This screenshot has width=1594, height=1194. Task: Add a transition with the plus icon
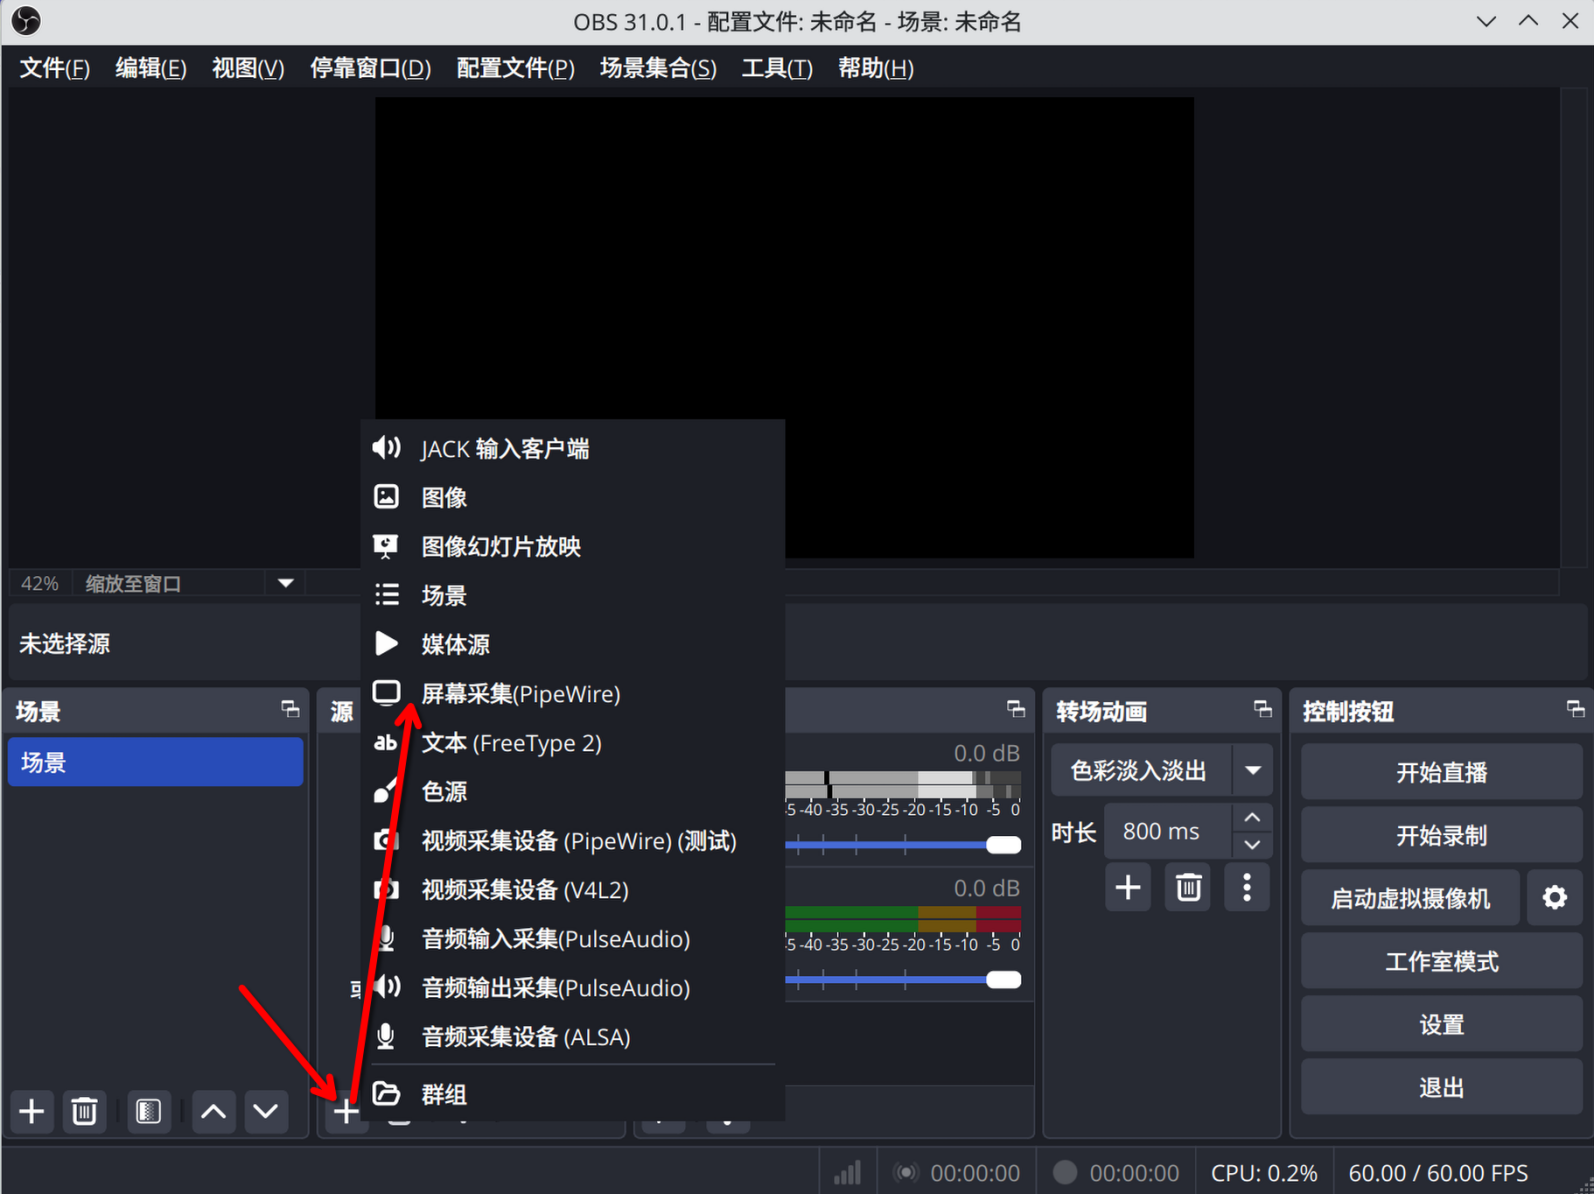pos(1128,887)
